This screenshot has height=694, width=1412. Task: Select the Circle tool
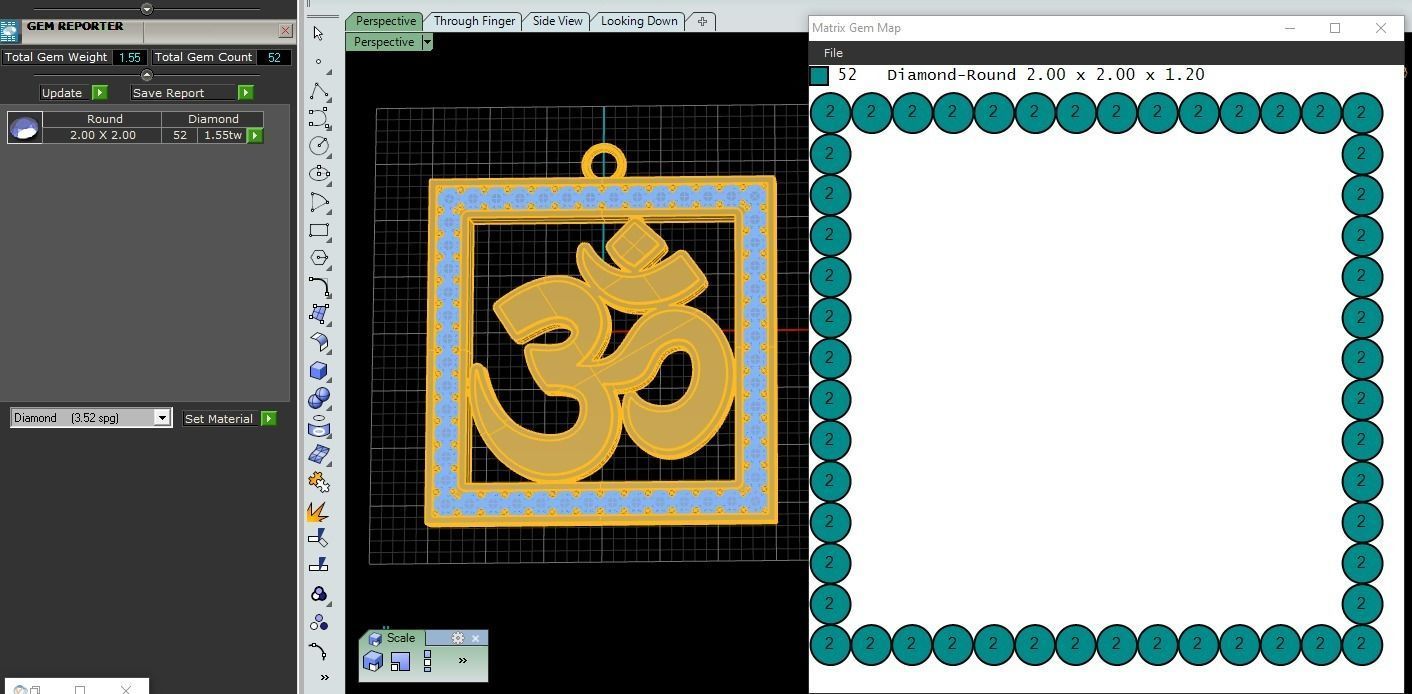pos(319,146)
